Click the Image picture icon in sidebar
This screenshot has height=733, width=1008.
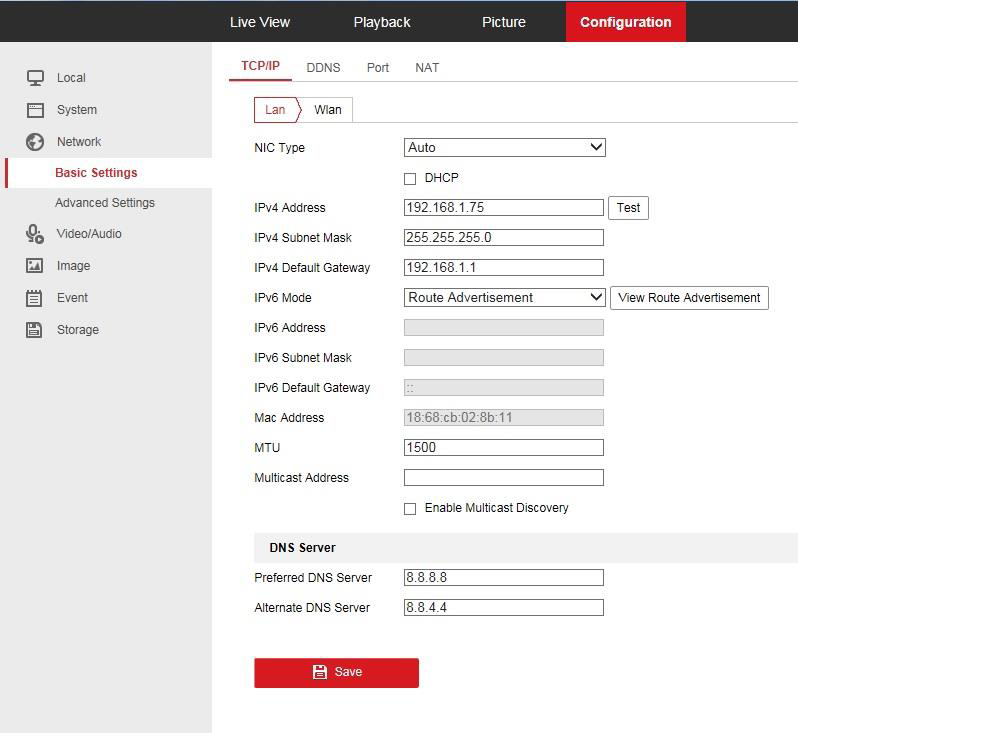[35, 266]
